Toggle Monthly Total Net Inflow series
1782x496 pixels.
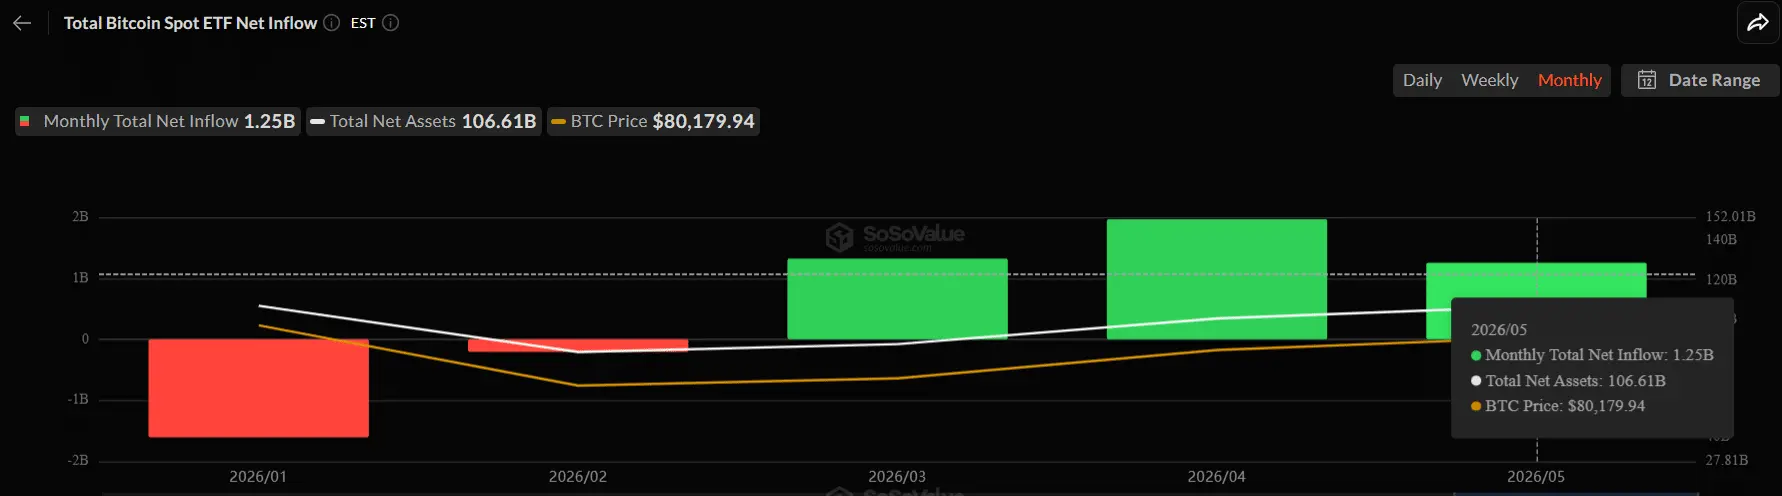[158, 121]
